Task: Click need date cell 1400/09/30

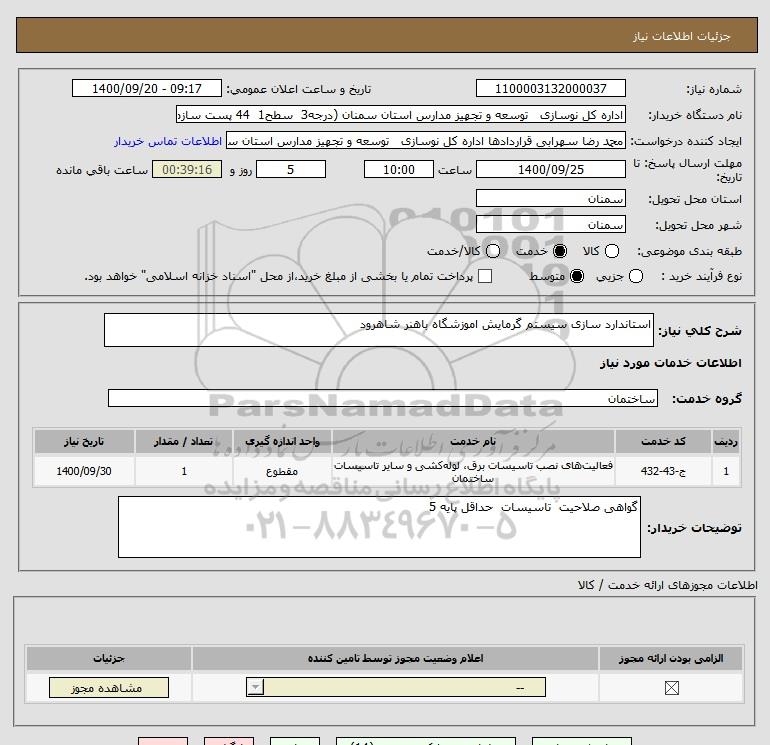Action: point(84,471)
